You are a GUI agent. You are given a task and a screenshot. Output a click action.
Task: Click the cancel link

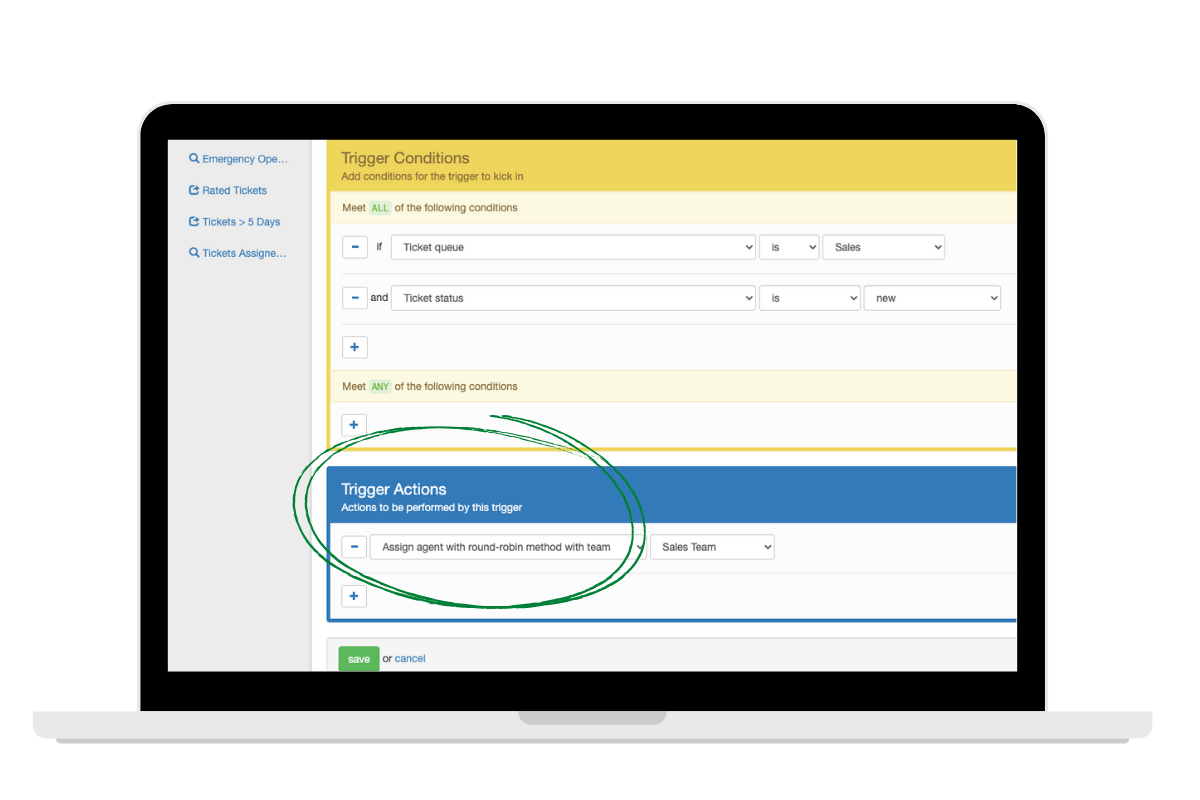point(410,659)
